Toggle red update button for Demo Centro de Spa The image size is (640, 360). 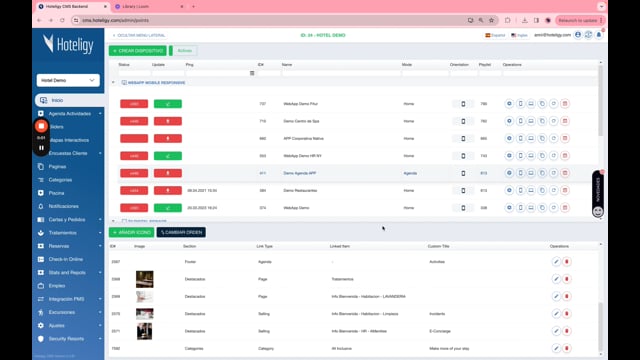click(x=168, y=121)
